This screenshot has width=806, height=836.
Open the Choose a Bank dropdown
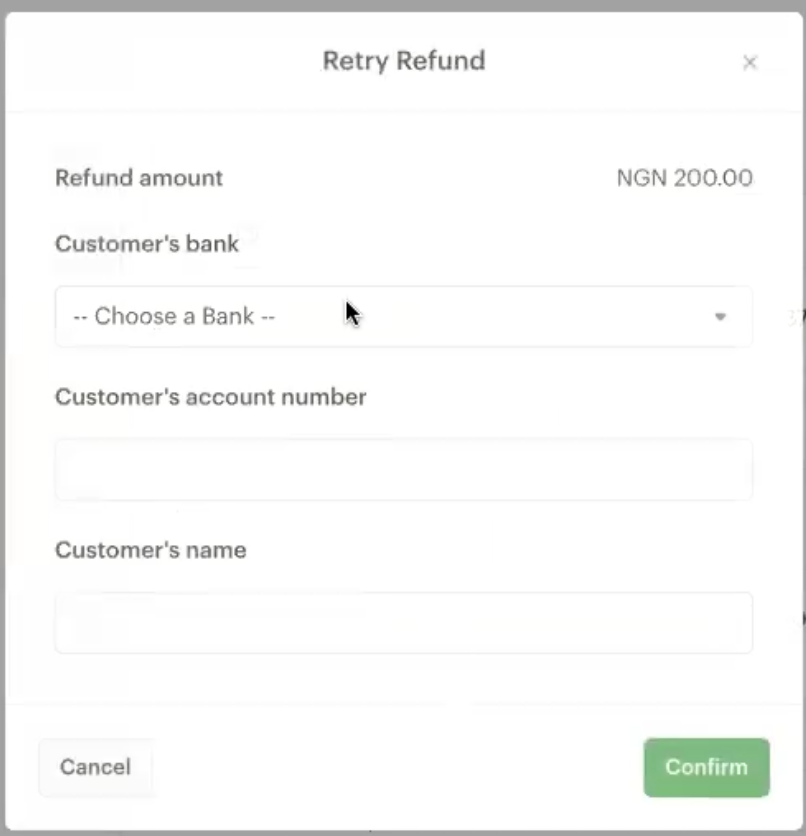(x=403, y=317)
